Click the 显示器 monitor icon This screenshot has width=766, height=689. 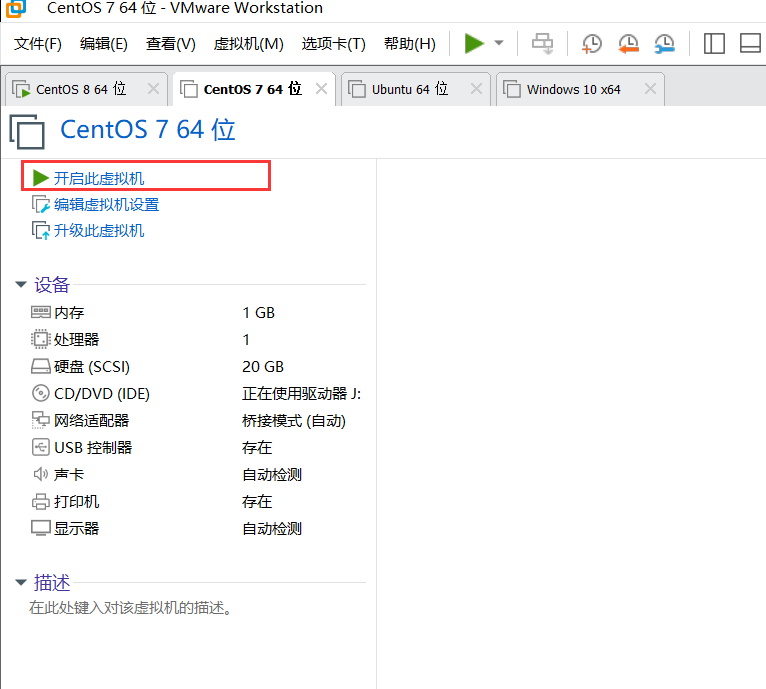(41, 528)
